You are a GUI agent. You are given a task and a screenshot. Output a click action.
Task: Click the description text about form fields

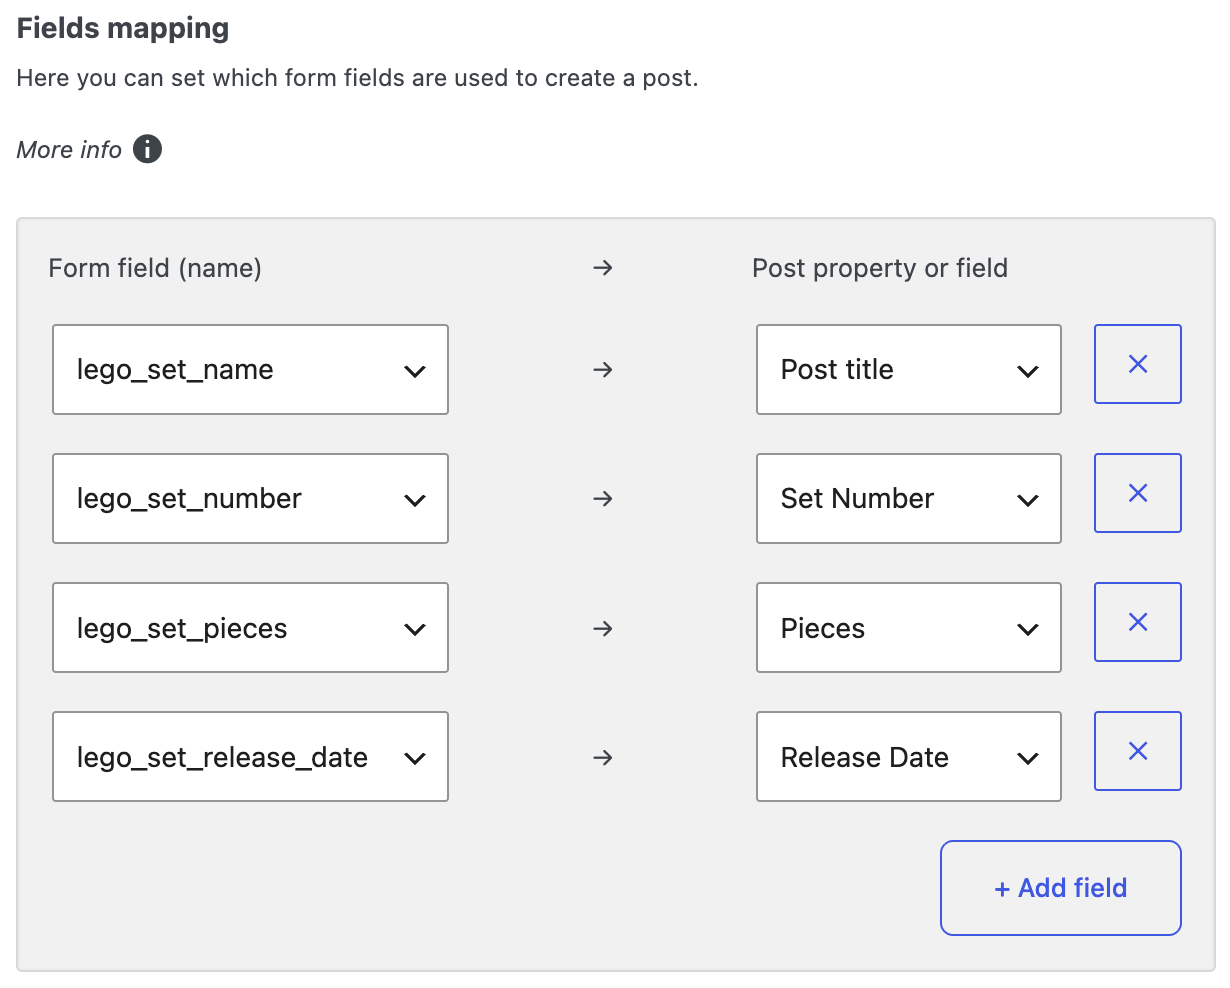[358, 78]
